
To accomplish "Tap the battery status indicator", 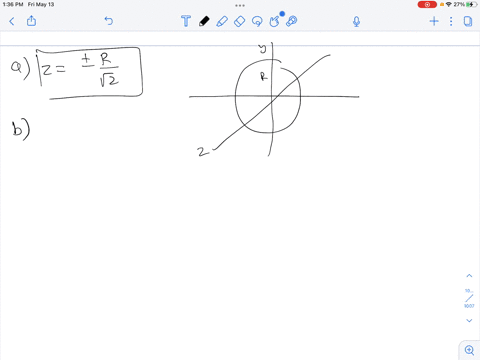I will click(471, 5).
